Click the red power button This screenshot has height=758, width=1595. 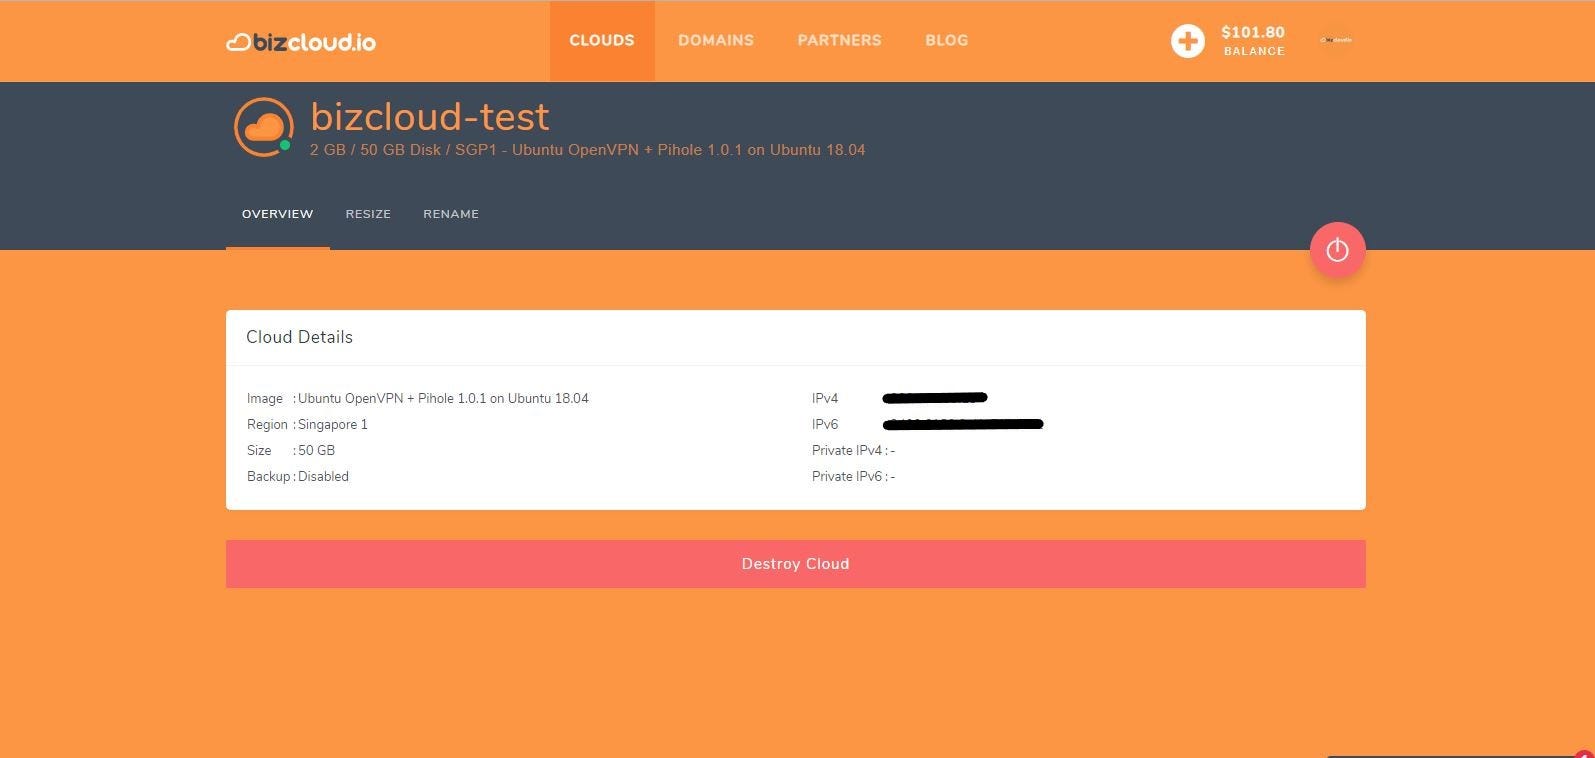[1338, 250]
